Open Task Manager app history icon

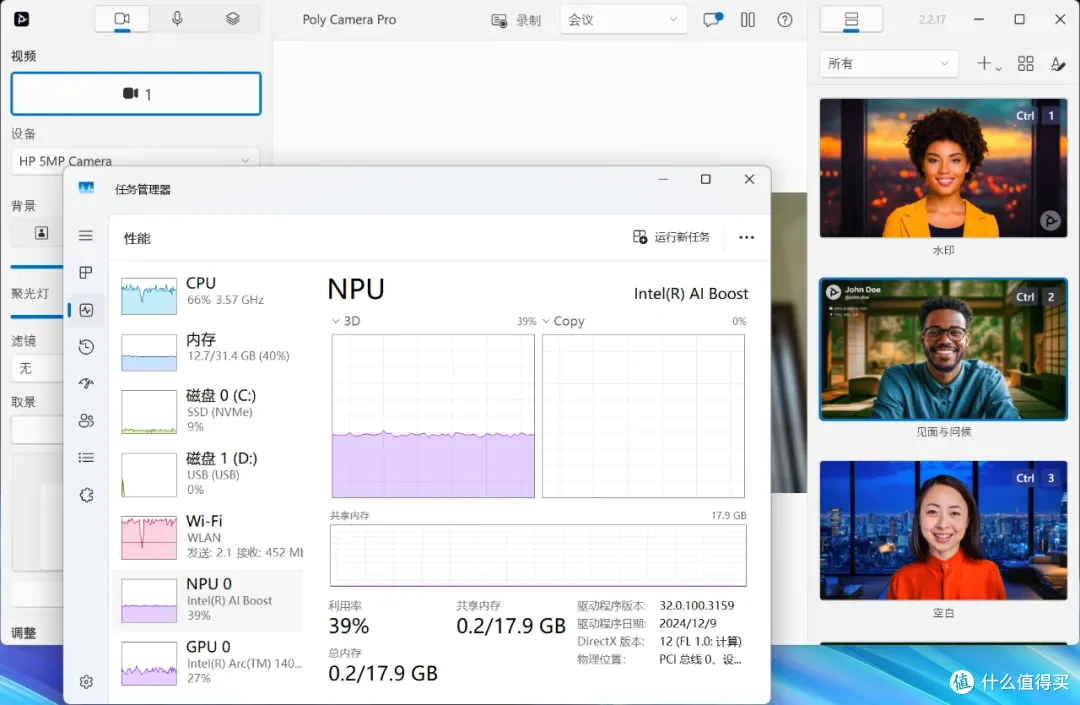click(86, 346)
